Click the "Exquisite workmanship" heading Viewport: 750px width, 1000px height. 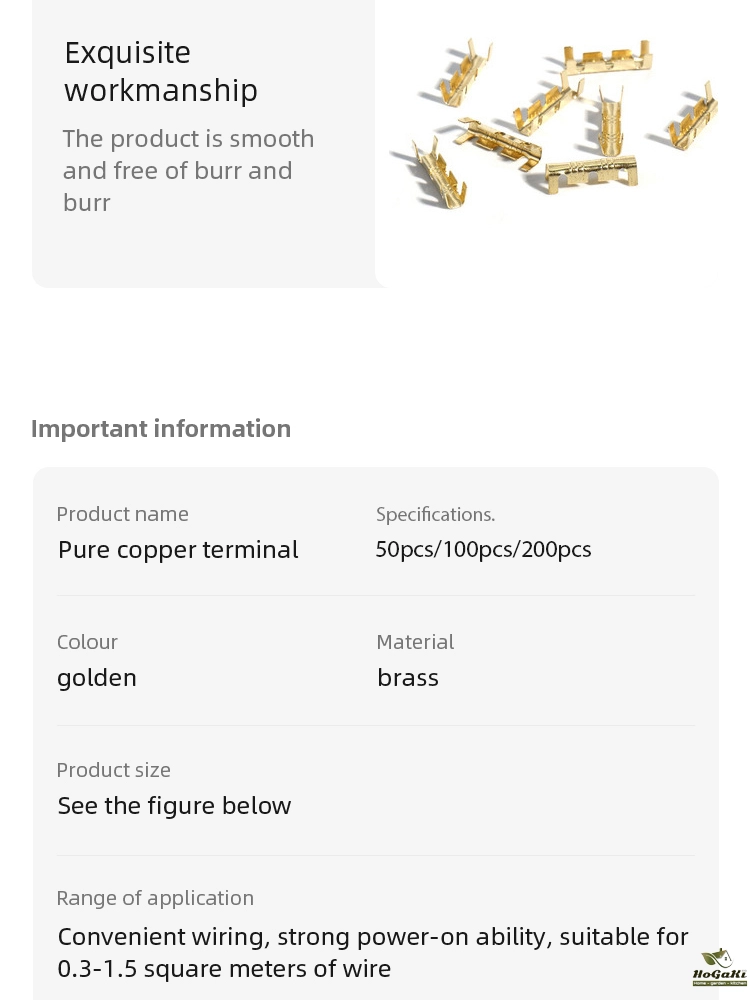pyautogui.click(x=160, y=71)
